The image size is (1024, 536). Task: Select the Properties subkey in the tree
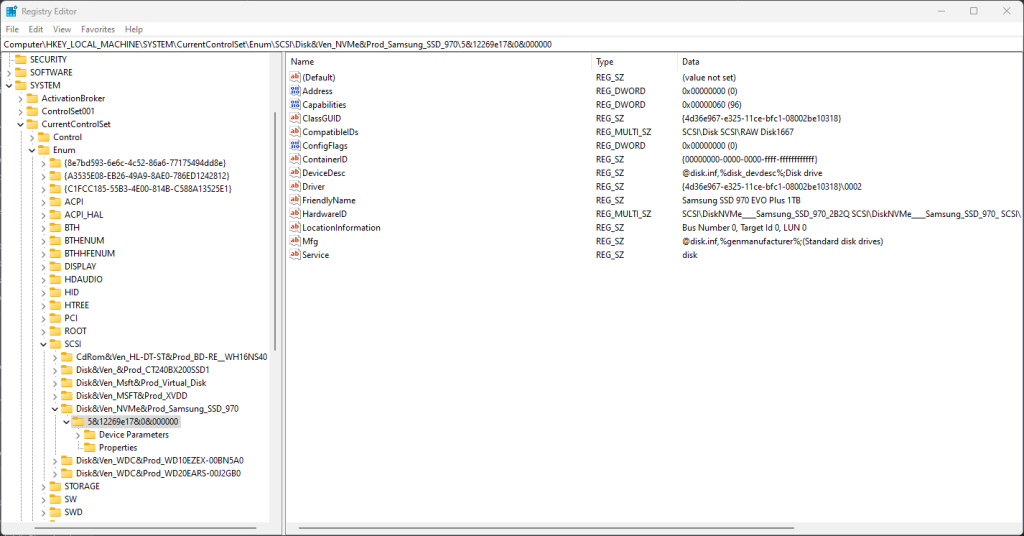pyautogui.click(x=118, y=448)
